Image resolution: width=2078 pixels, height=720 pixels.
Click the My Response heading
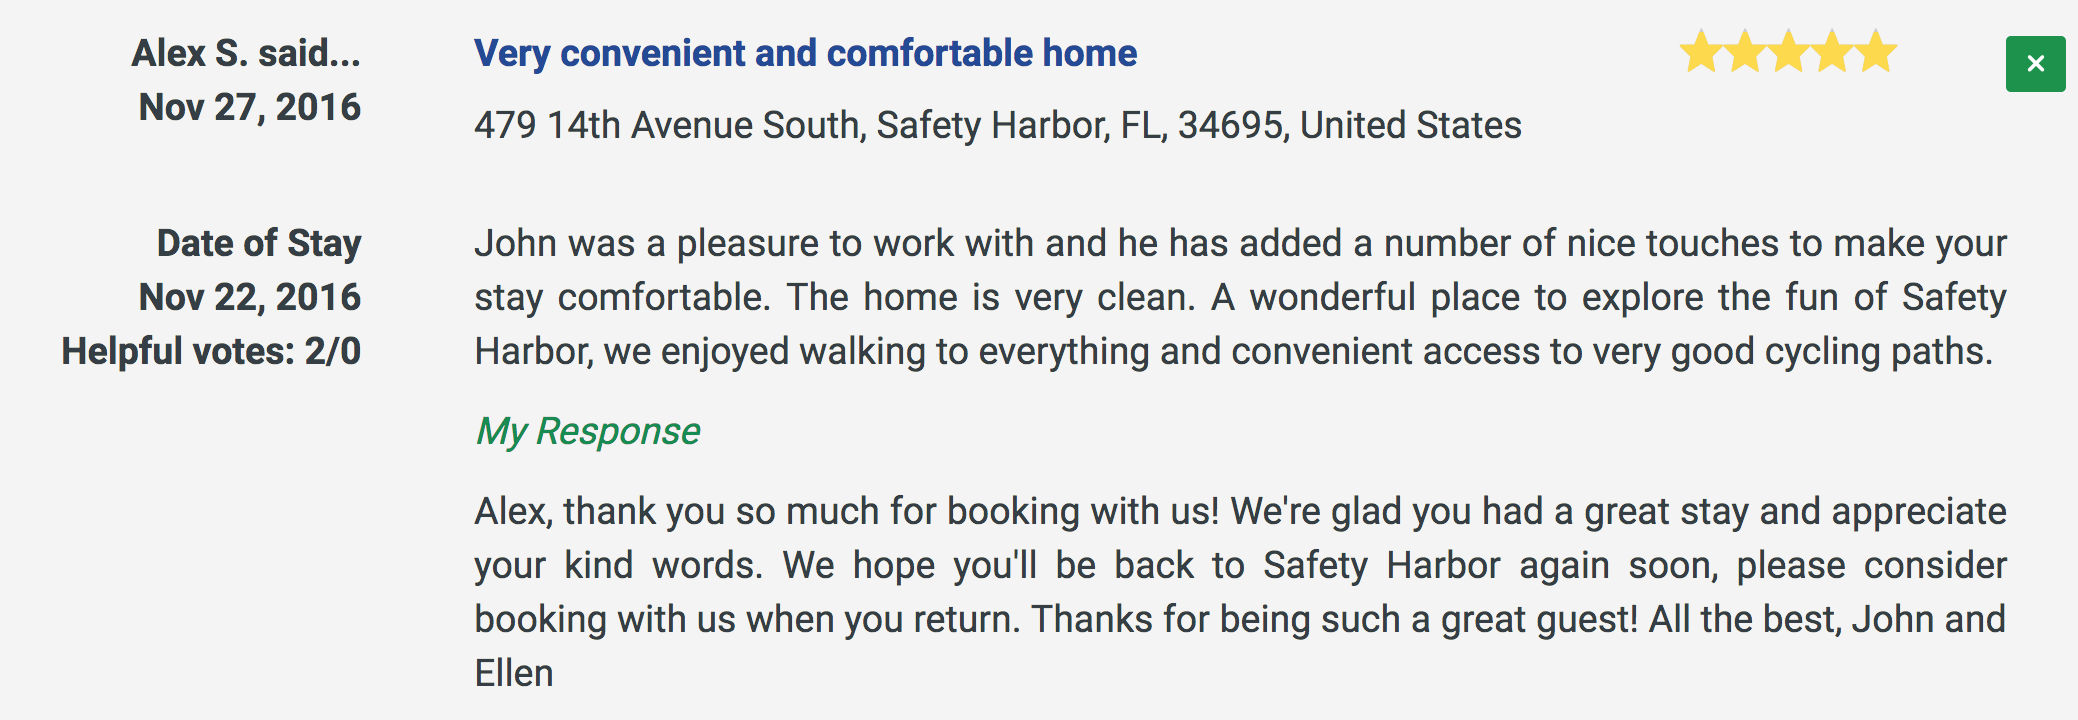click(587, 431)
